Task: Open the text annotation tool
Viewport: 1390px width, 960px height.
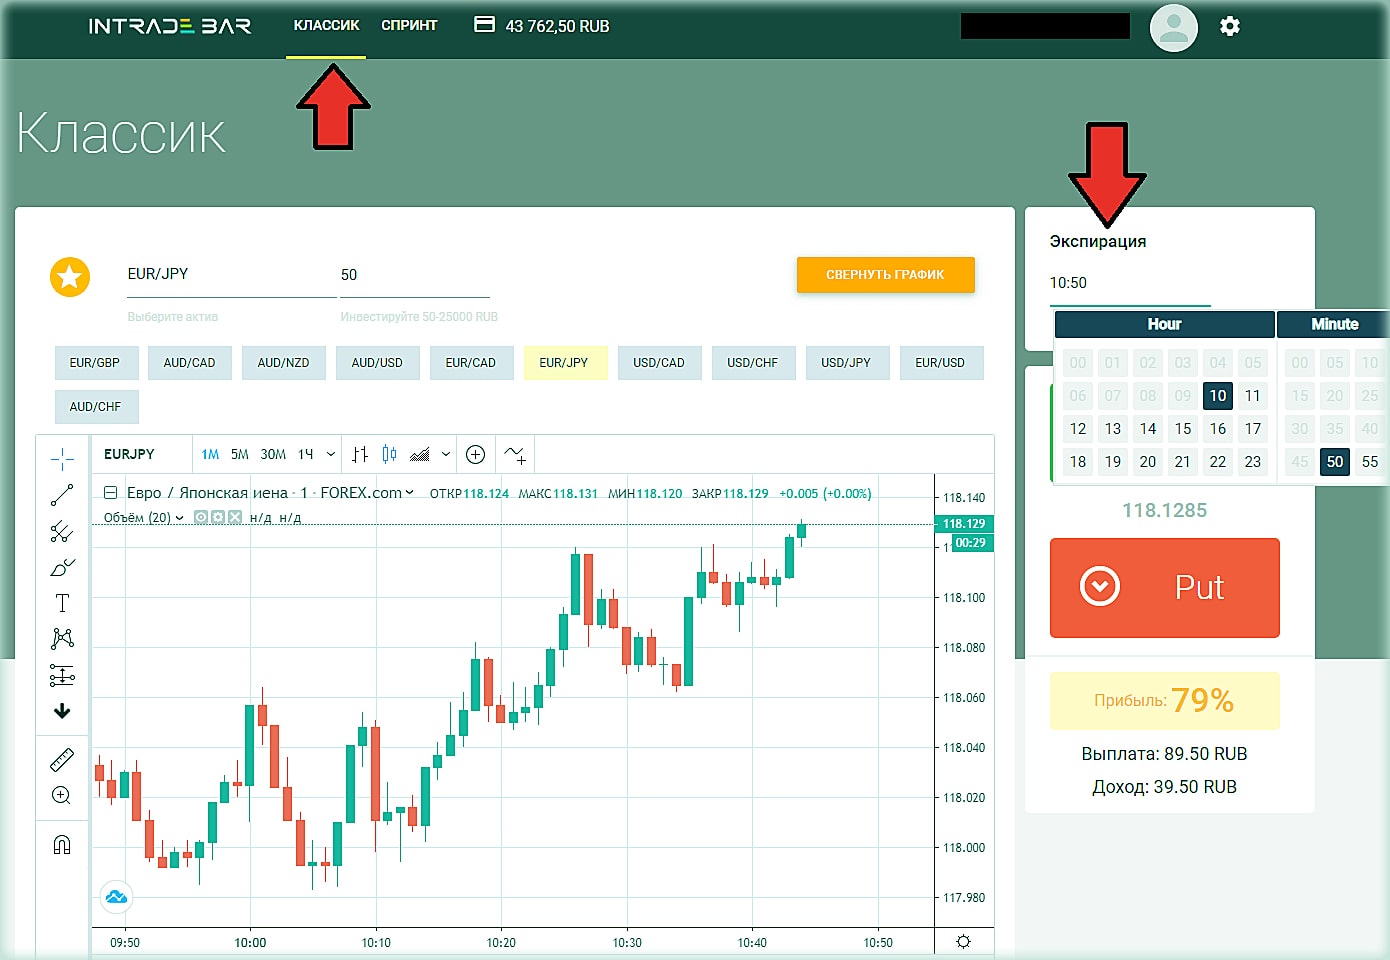Action: (62, 602)
